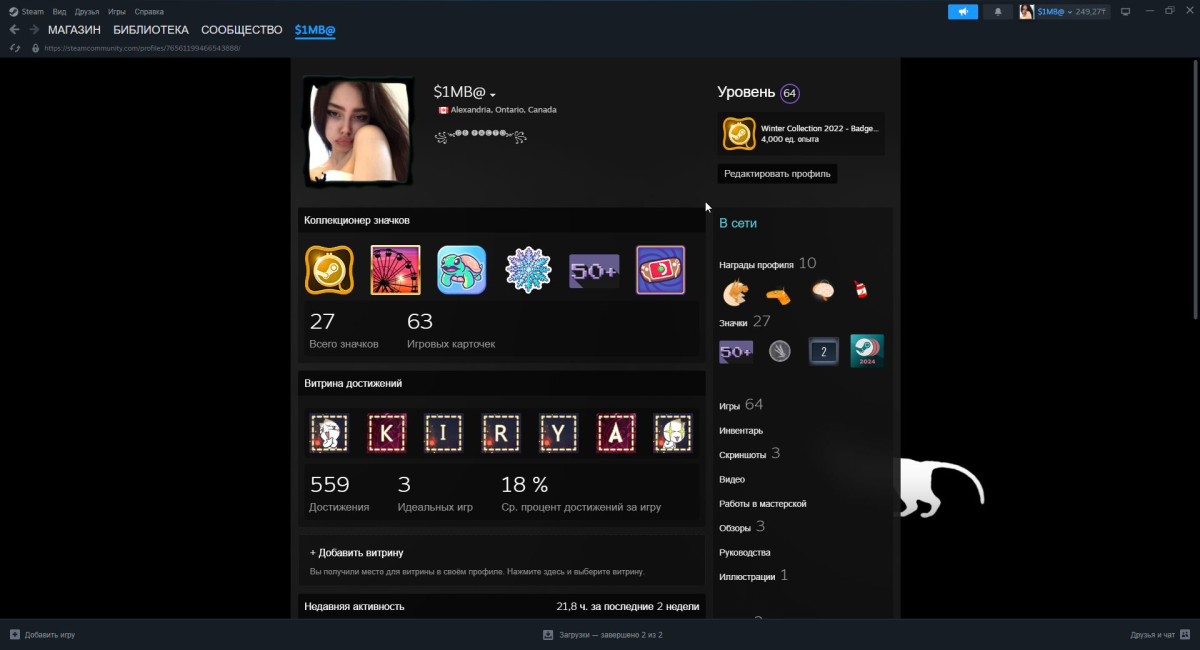Open Инвентарь link
1200x650 pixels.
pyautogui.click(x=741, y=431)
